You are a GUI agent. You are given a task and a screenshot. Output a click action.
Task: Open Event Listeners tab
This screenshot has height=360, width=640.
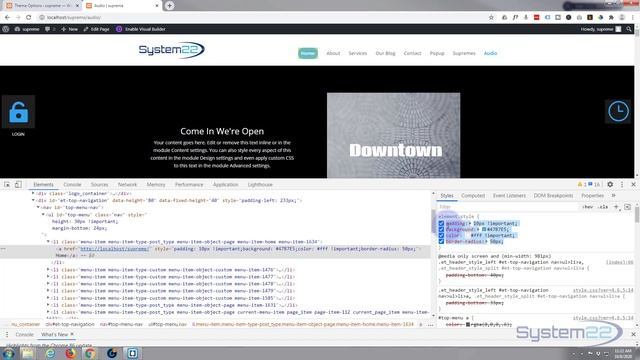(x=509, y=196)
